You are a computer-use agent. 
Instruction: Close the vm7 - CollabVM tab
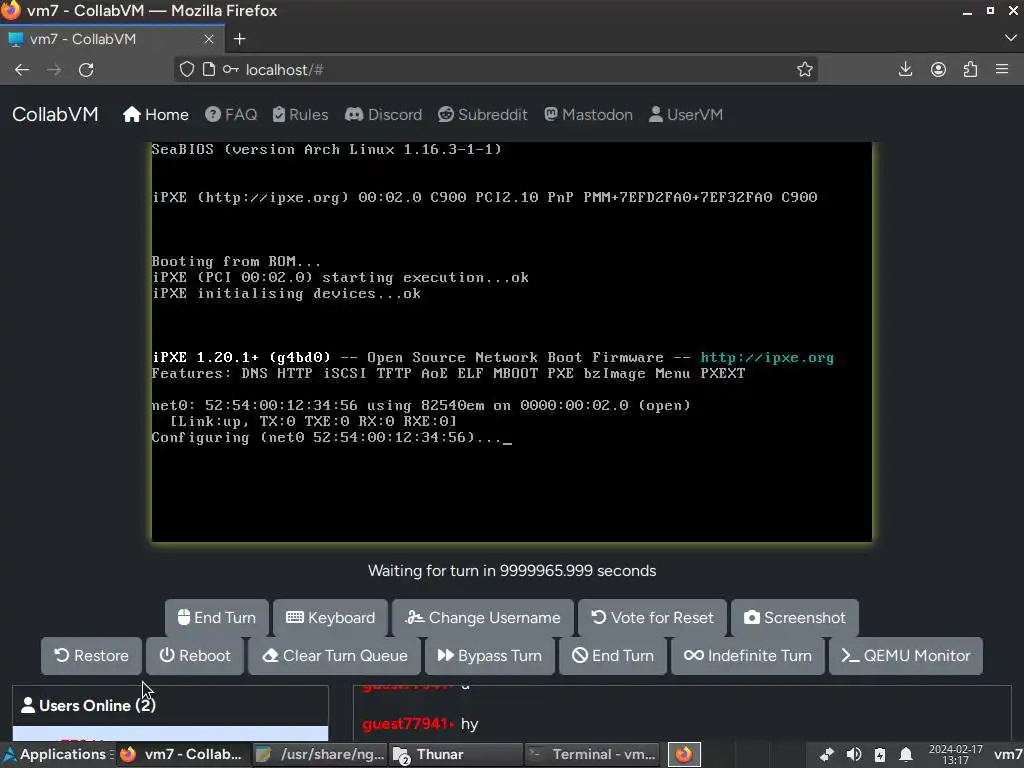tap(209, 39)
